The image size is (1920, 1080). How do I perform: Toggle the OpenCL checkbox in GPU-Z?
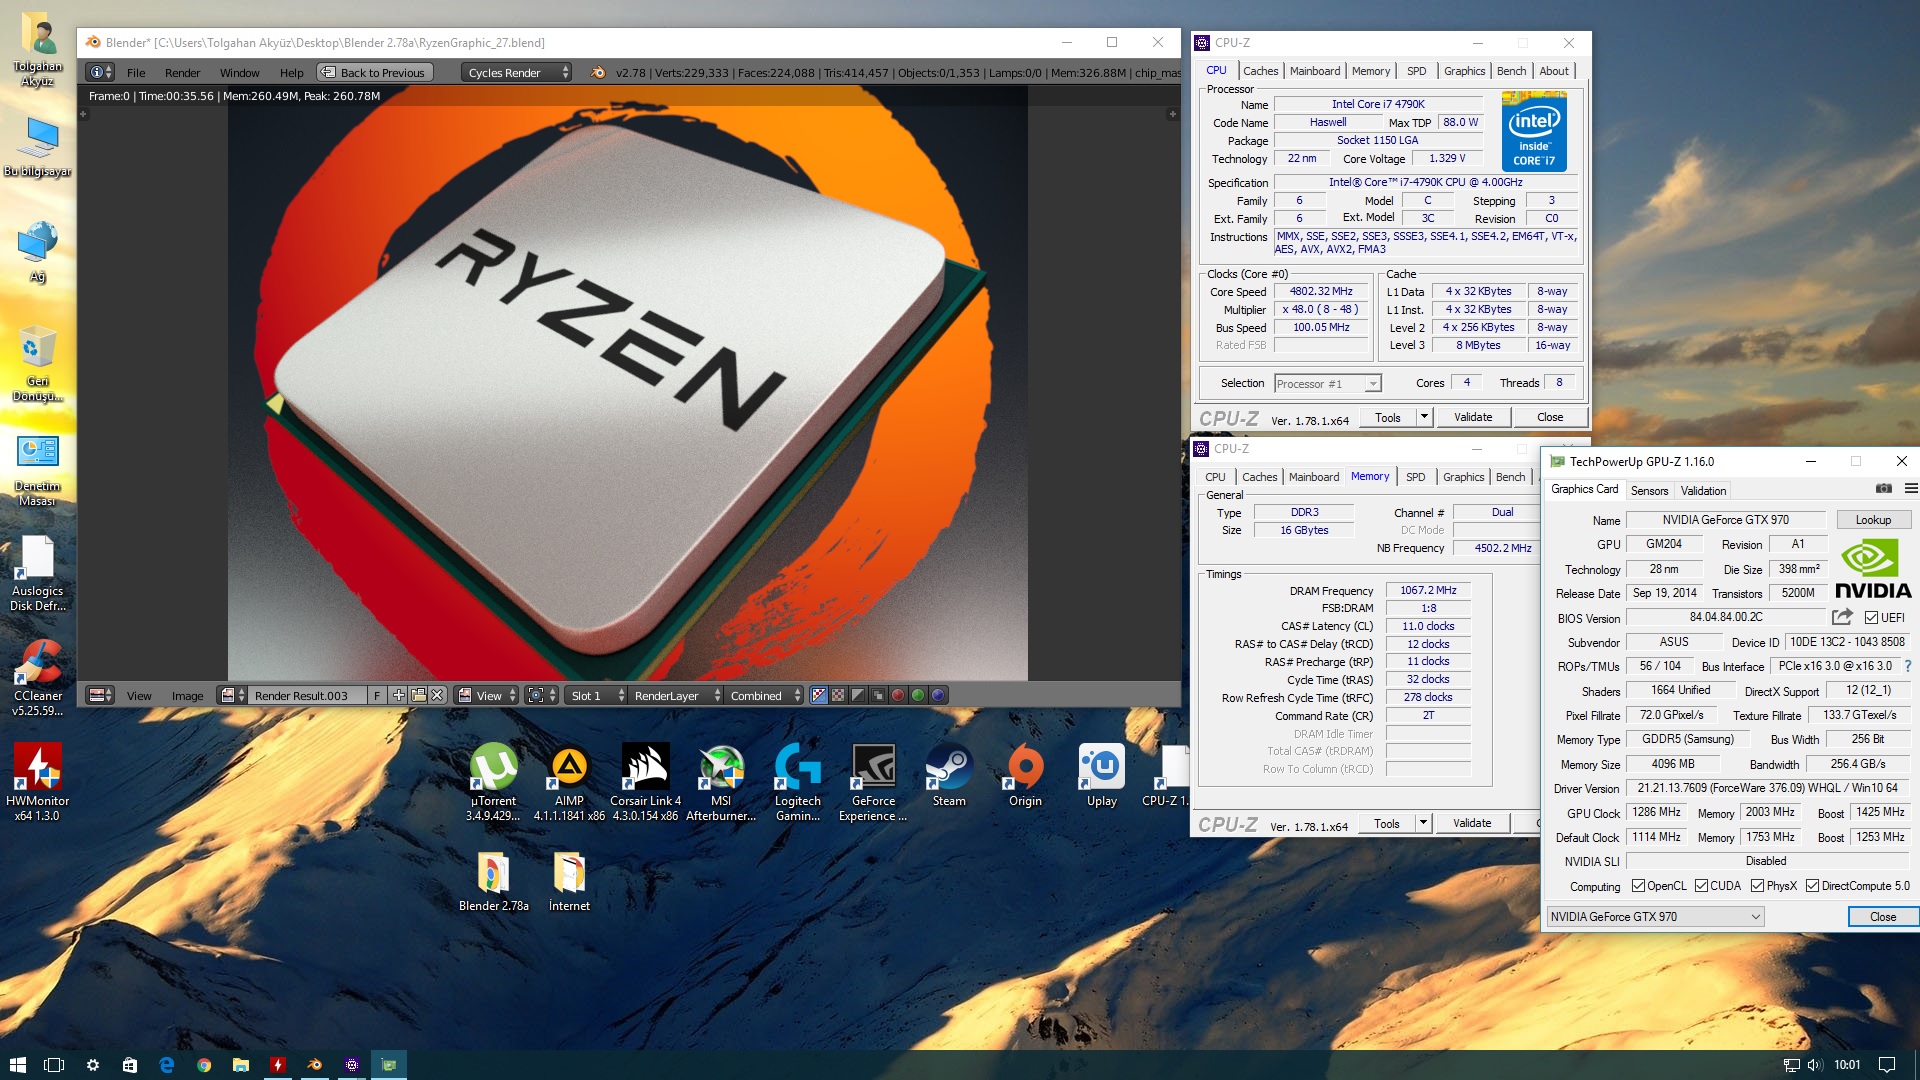click(1638, 885)
